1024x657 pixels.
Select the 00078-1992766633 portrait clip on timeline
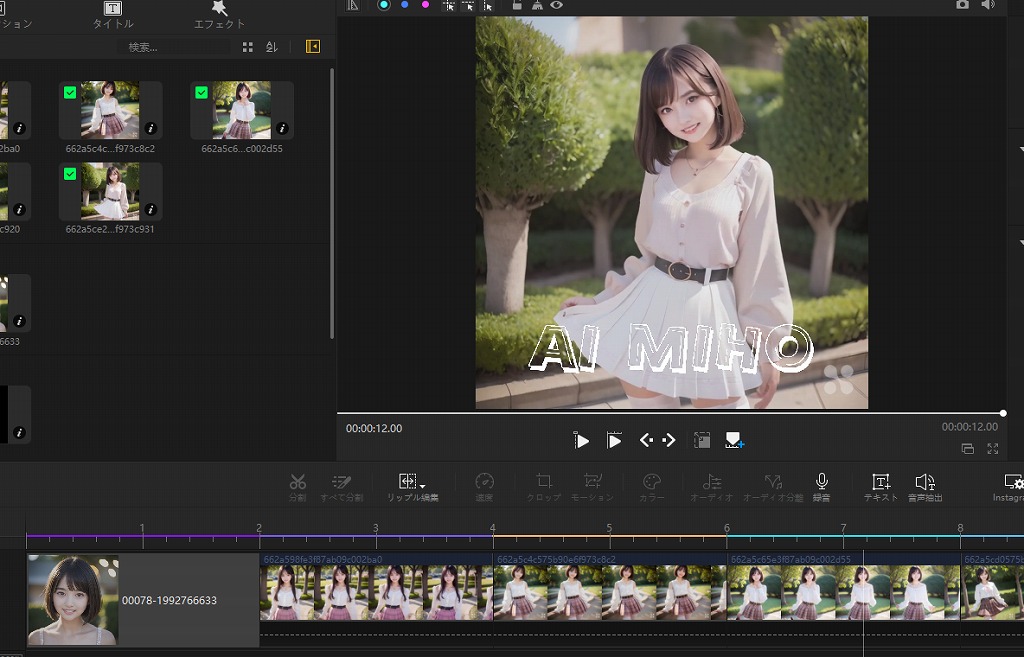(x=143, y=600)
